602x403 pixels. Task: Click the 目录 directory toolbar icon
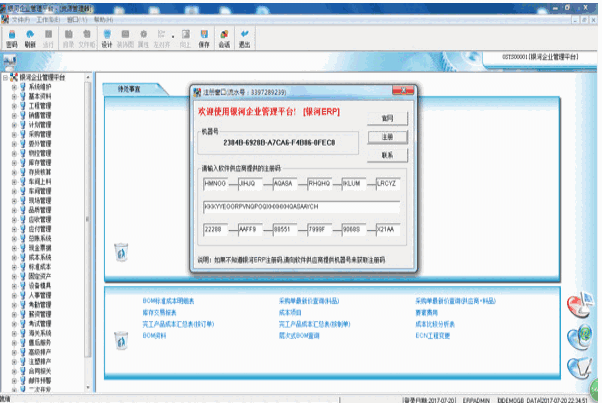click(x=68, y=39)
